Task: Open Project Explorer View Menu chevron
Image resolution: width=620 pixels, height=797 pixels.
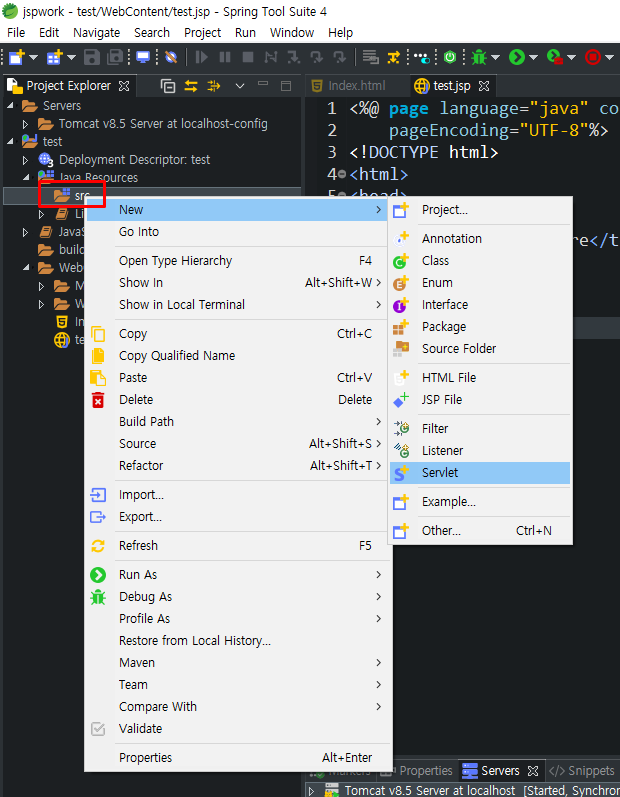Action: pyautogui.click(x=240, y=86)
